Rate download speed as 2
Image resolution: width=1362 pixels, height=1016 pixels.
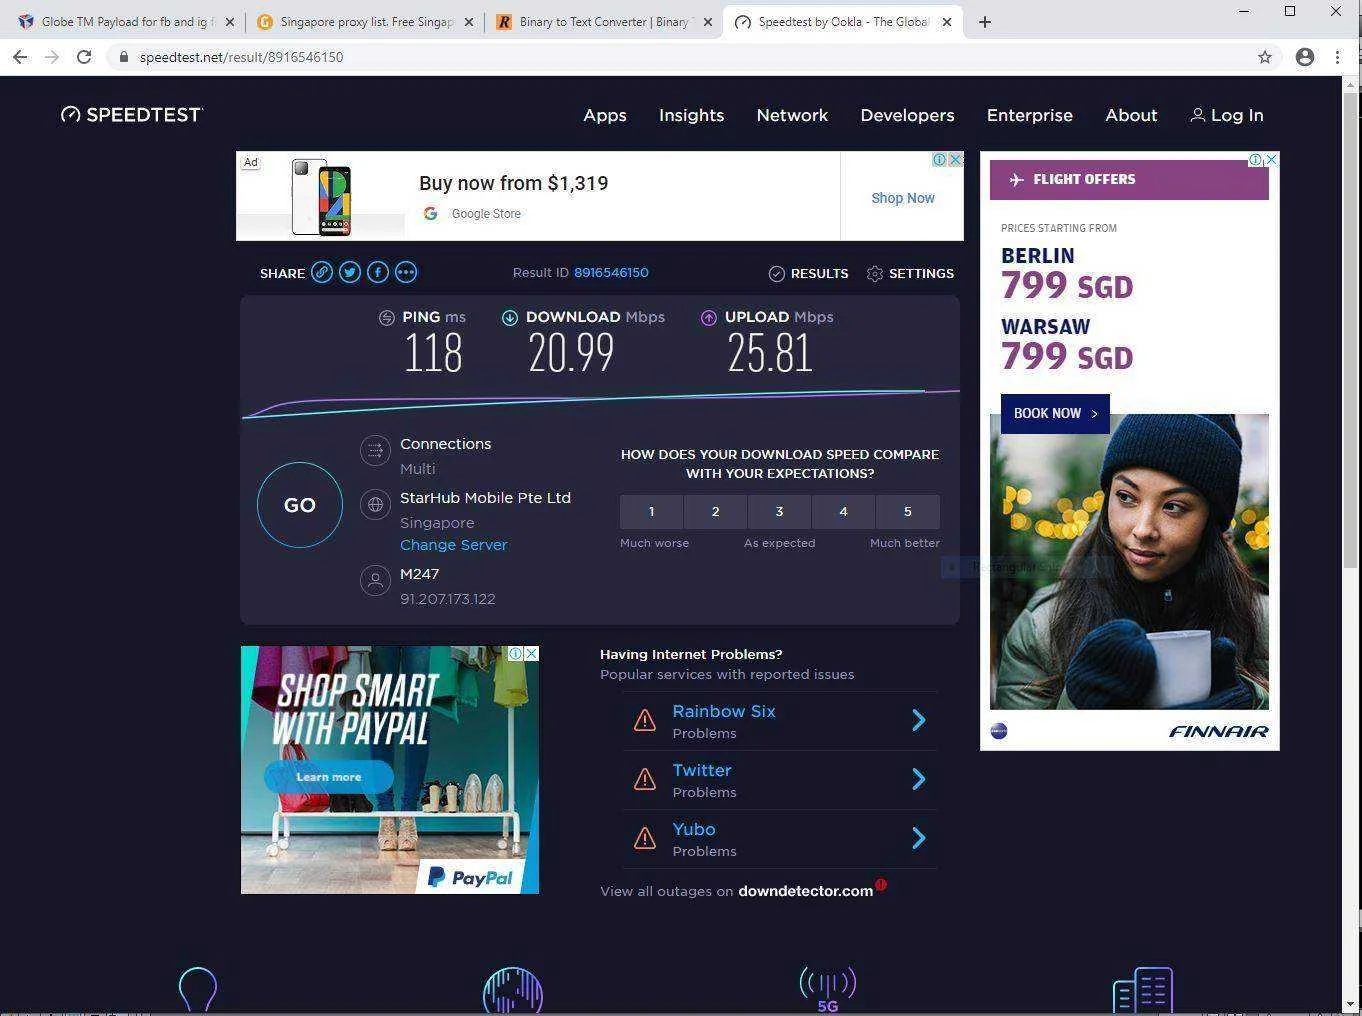(x=715, y=511)
